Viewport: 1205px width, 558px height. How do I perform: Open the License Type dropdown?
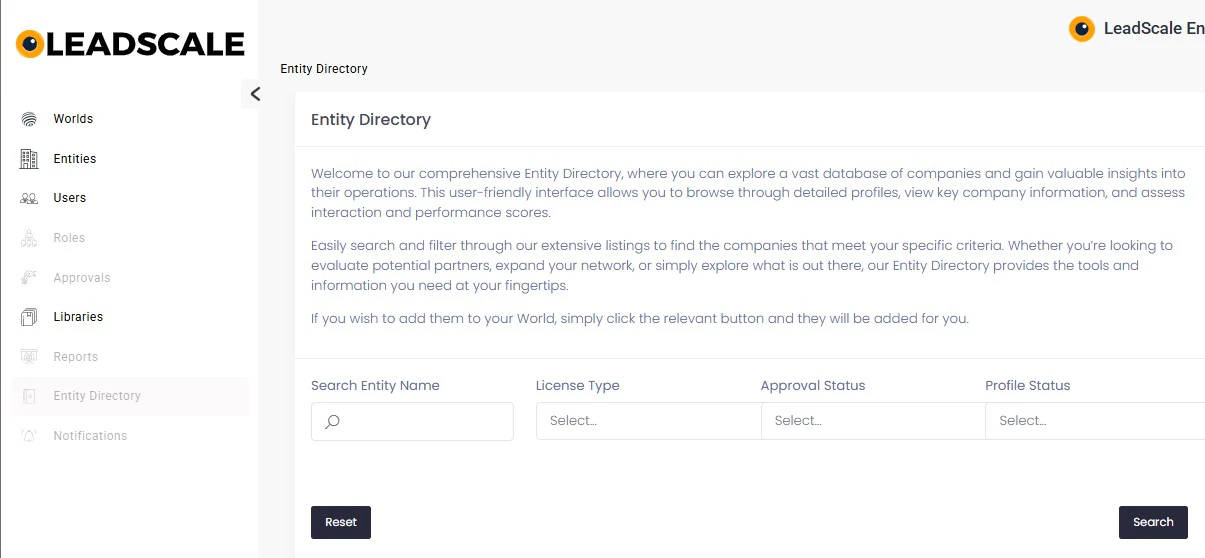(648, 421)
